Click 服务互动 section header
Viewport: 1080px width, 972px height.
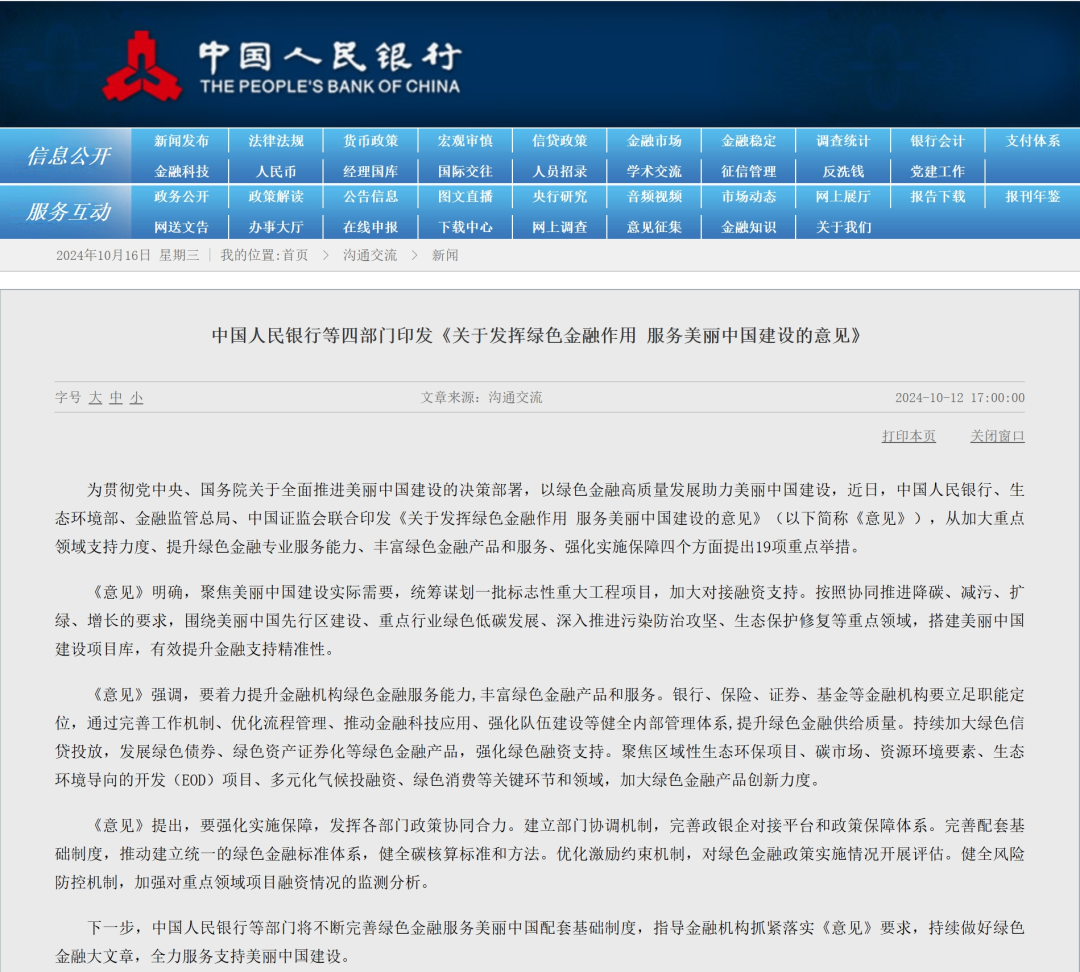point(68,212)
